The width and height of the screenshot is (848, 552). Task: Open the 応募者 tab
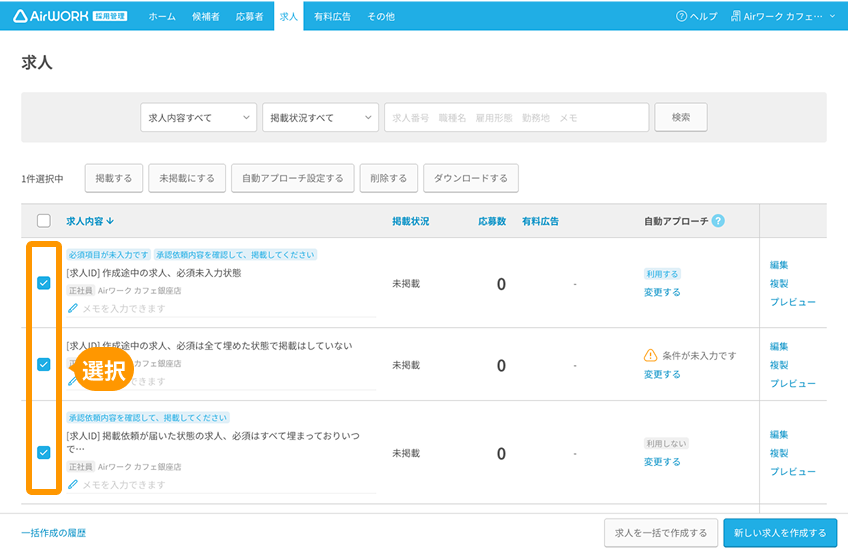click(249, 16)
